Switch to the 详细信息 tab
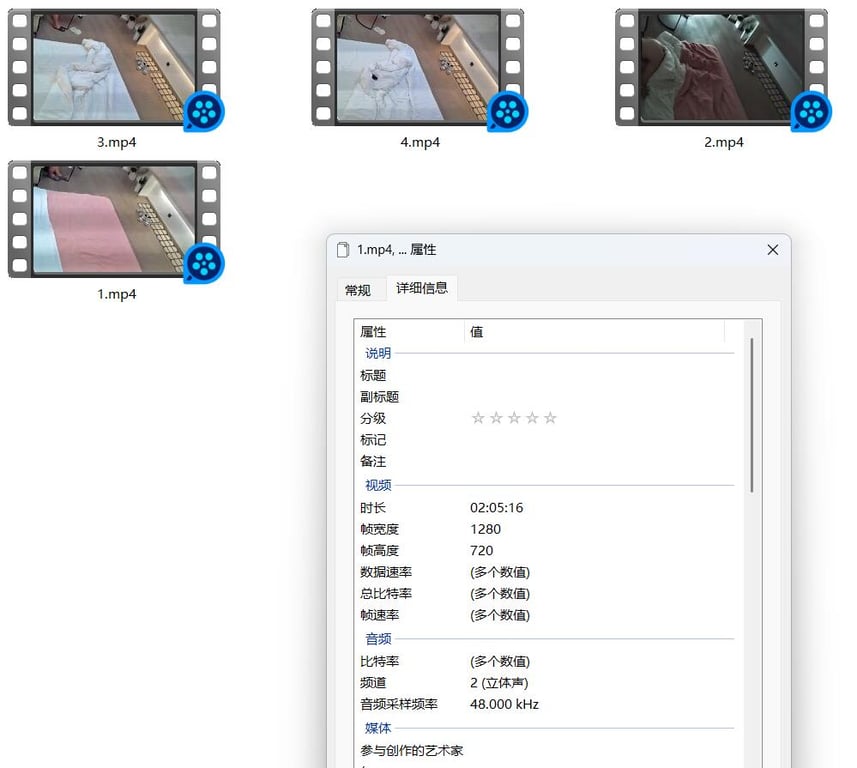 point(422,288)
